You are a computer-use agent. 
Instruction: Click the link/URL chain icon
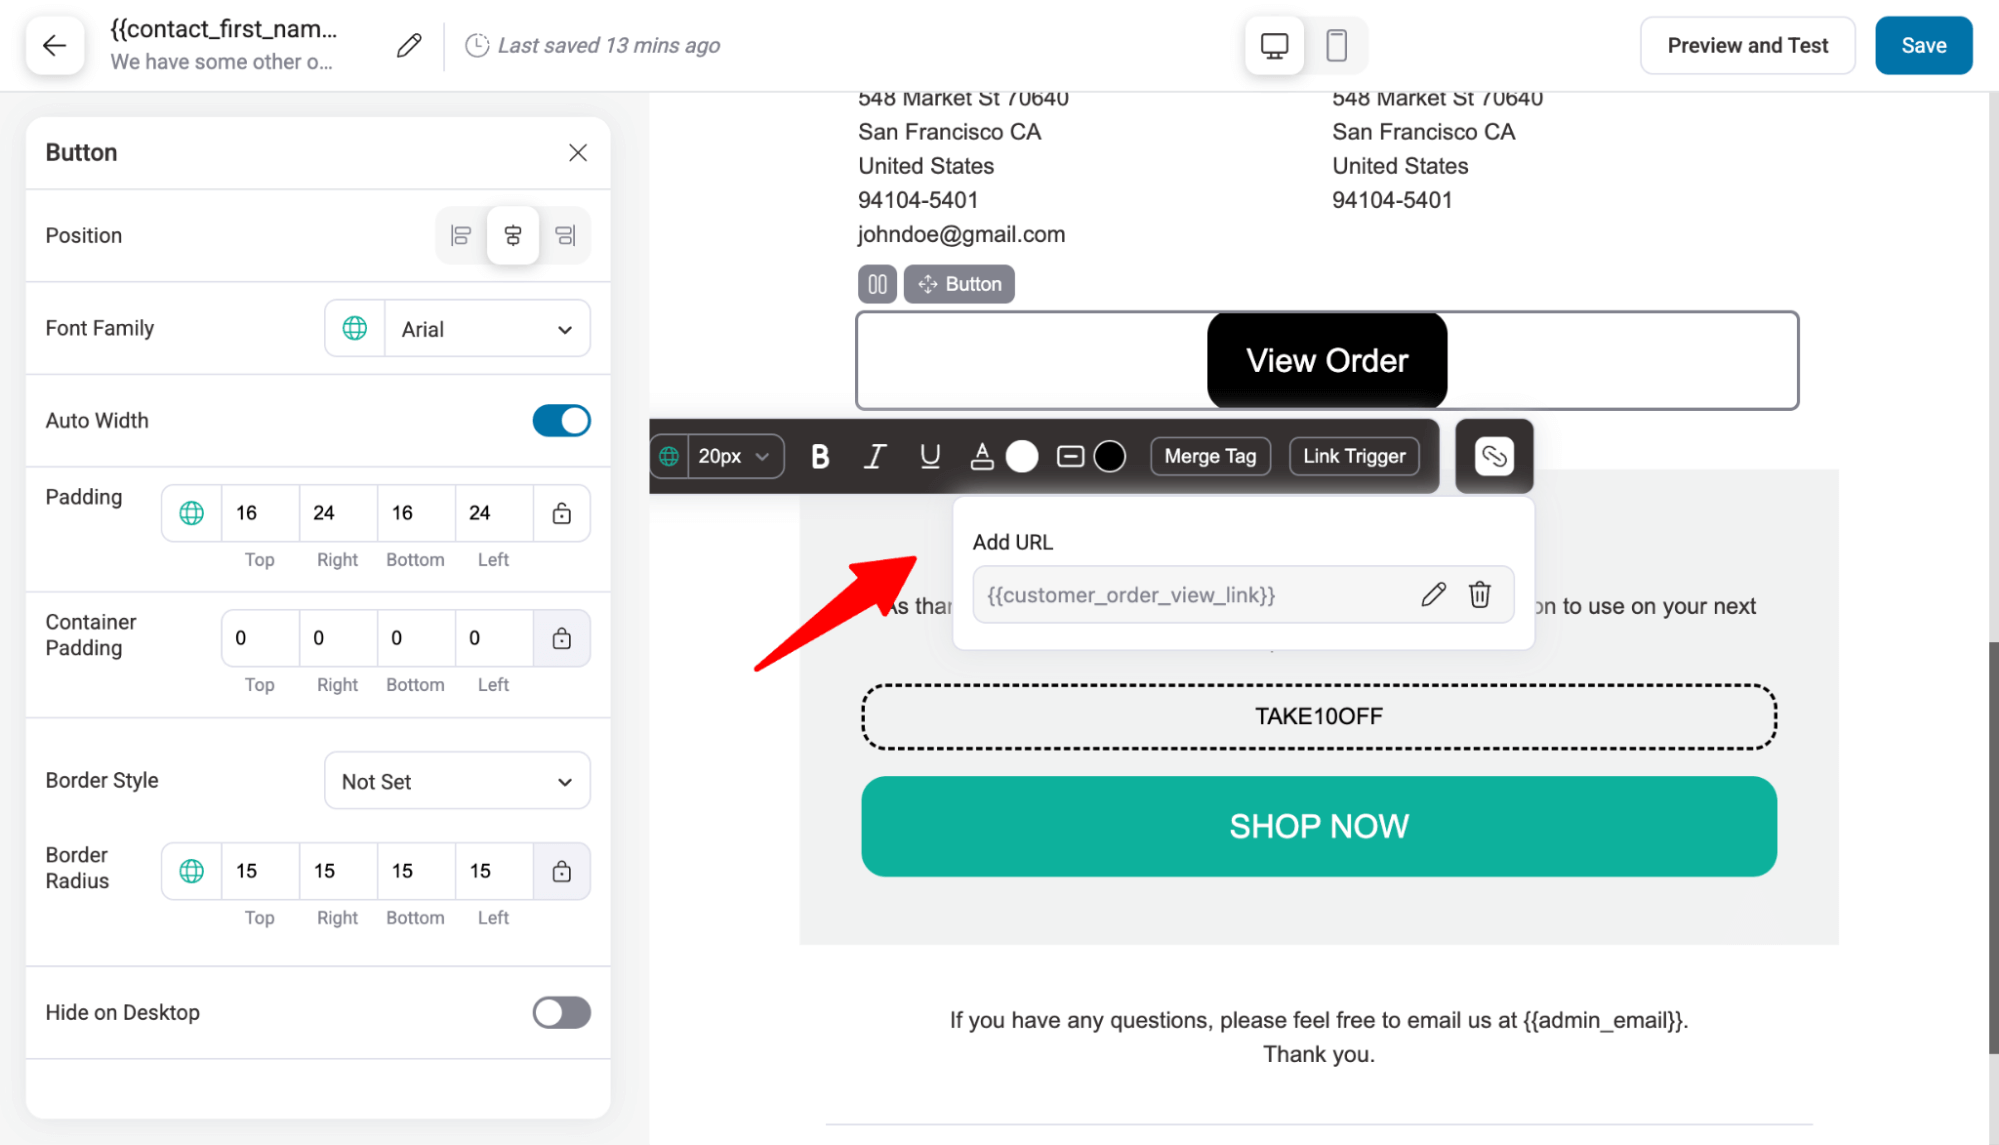1492,454
